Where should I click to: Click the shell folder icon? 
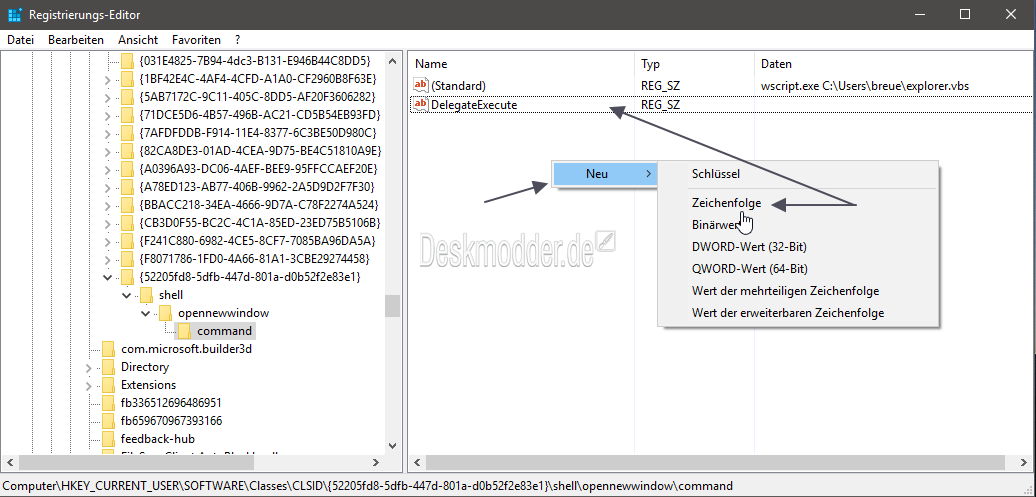(x=146, y=295)
